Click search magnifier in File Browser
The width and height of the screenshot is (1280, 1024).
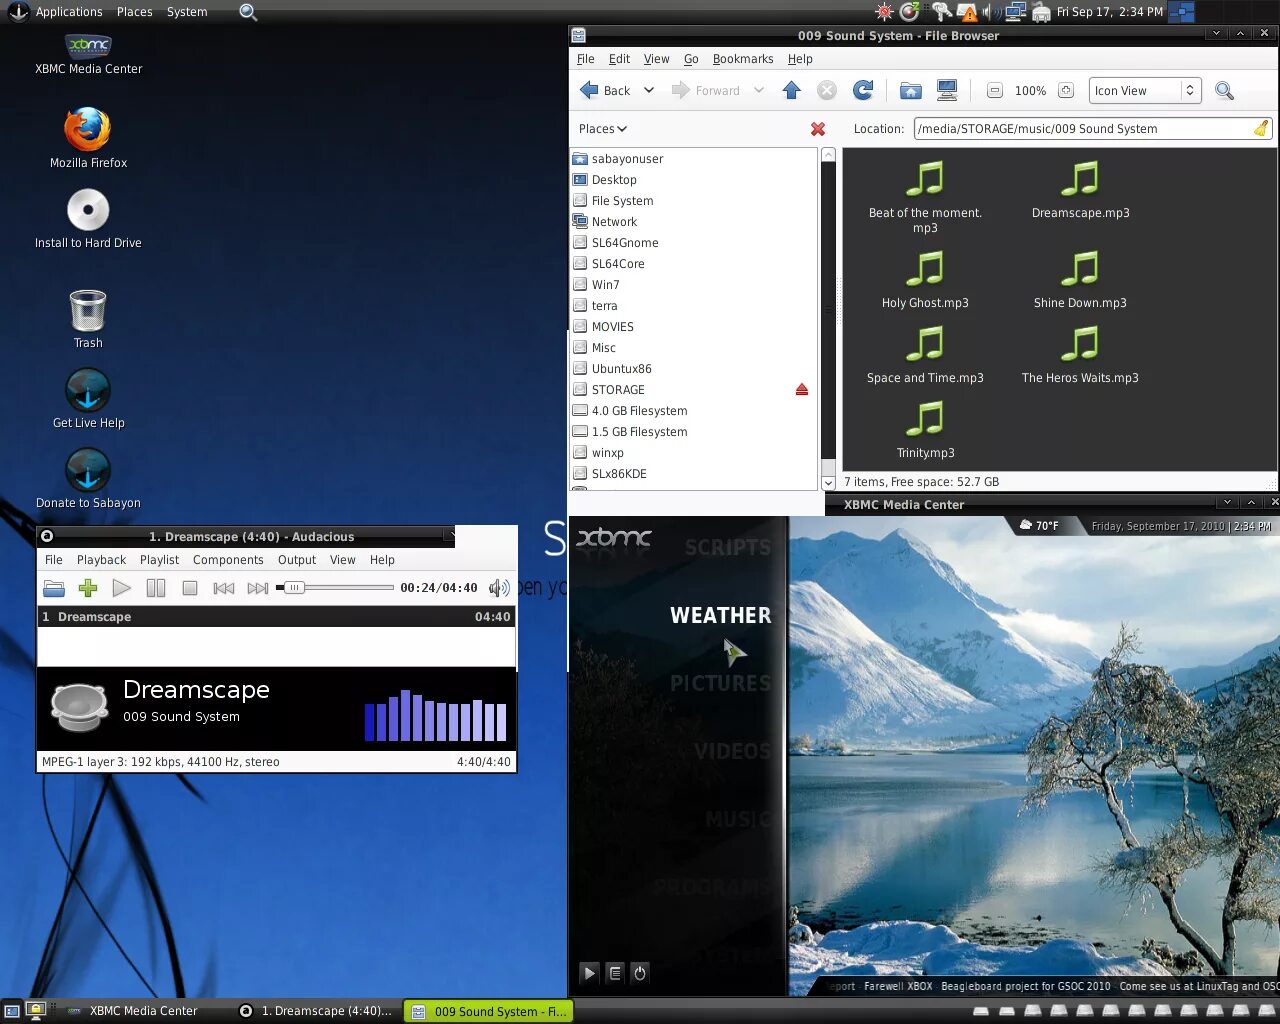(1224, 91)
